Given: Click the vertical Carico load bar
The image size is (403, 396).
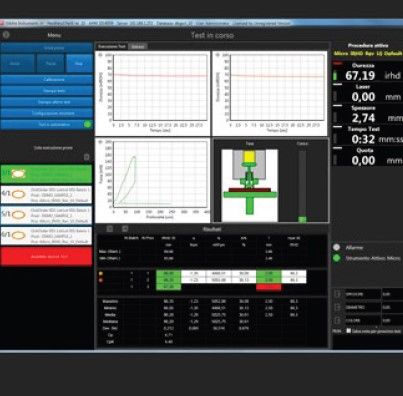Looking at the screenshot, I should pos(302,186).
